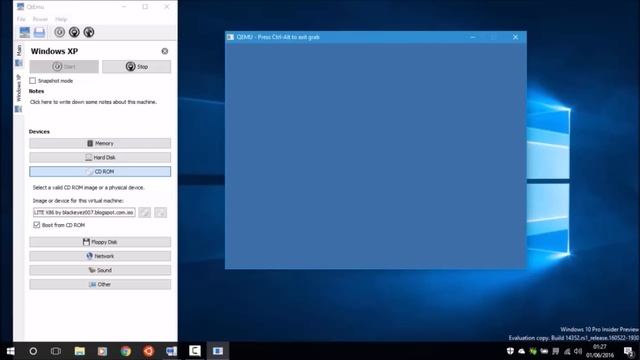640x360 pixels.
Task: Open the Power menu in Qtemu
Action: click(x=40, y=19)
